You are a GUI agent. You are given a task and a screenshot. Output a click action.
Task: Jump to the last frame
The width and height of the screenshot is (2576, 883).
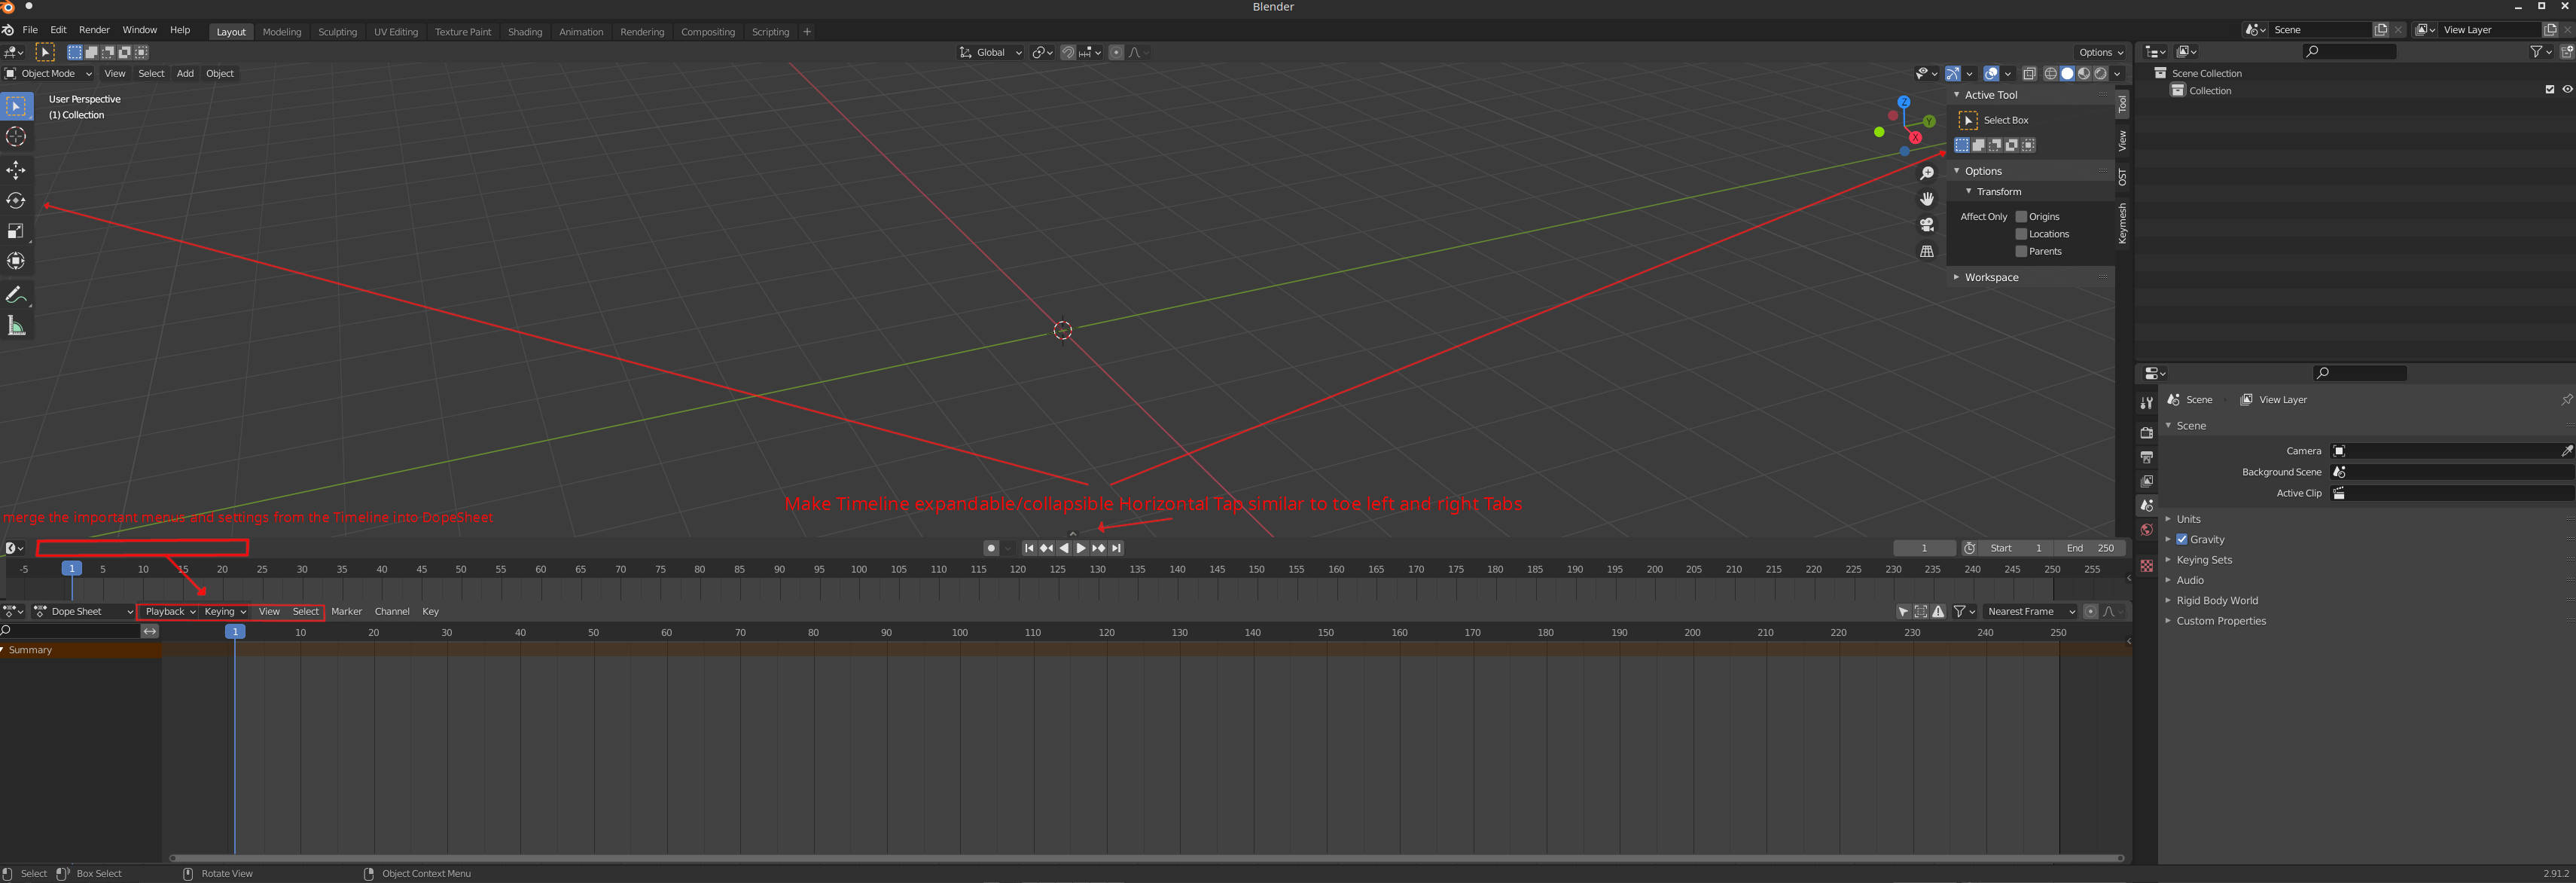(x=1117, y=548)
